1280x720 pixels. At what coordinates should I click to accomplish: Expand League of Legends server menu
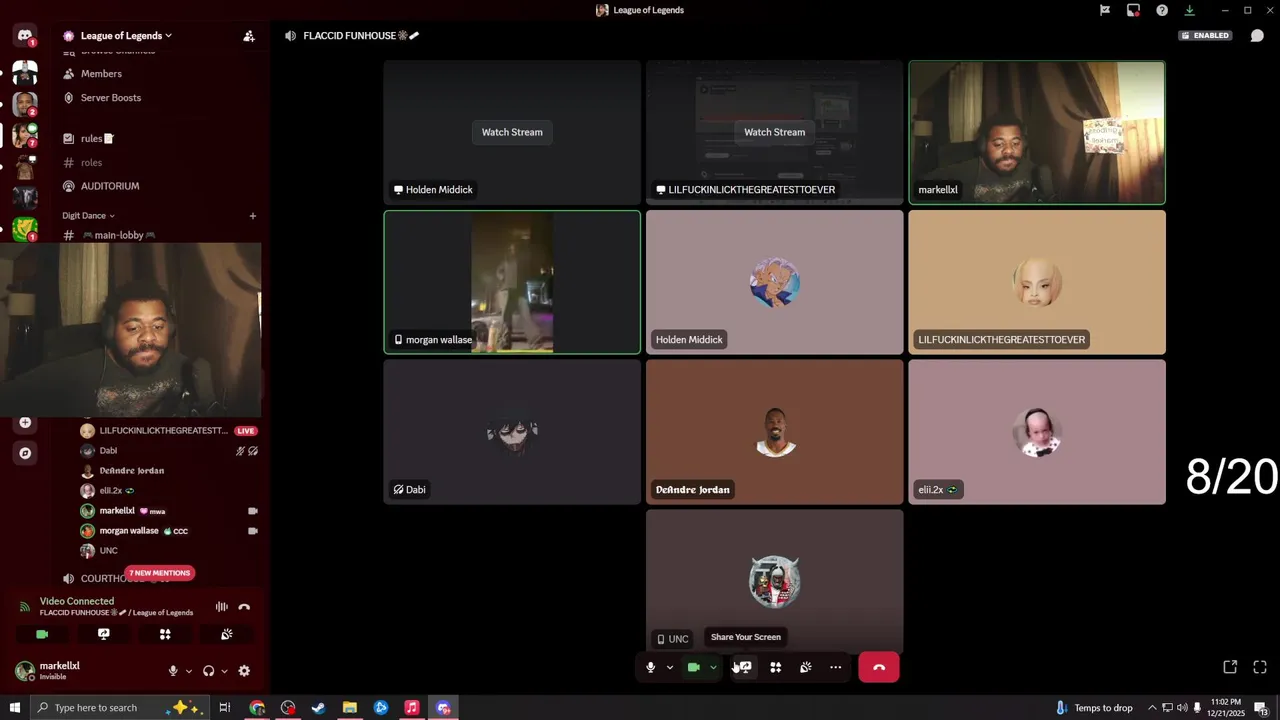126,36
